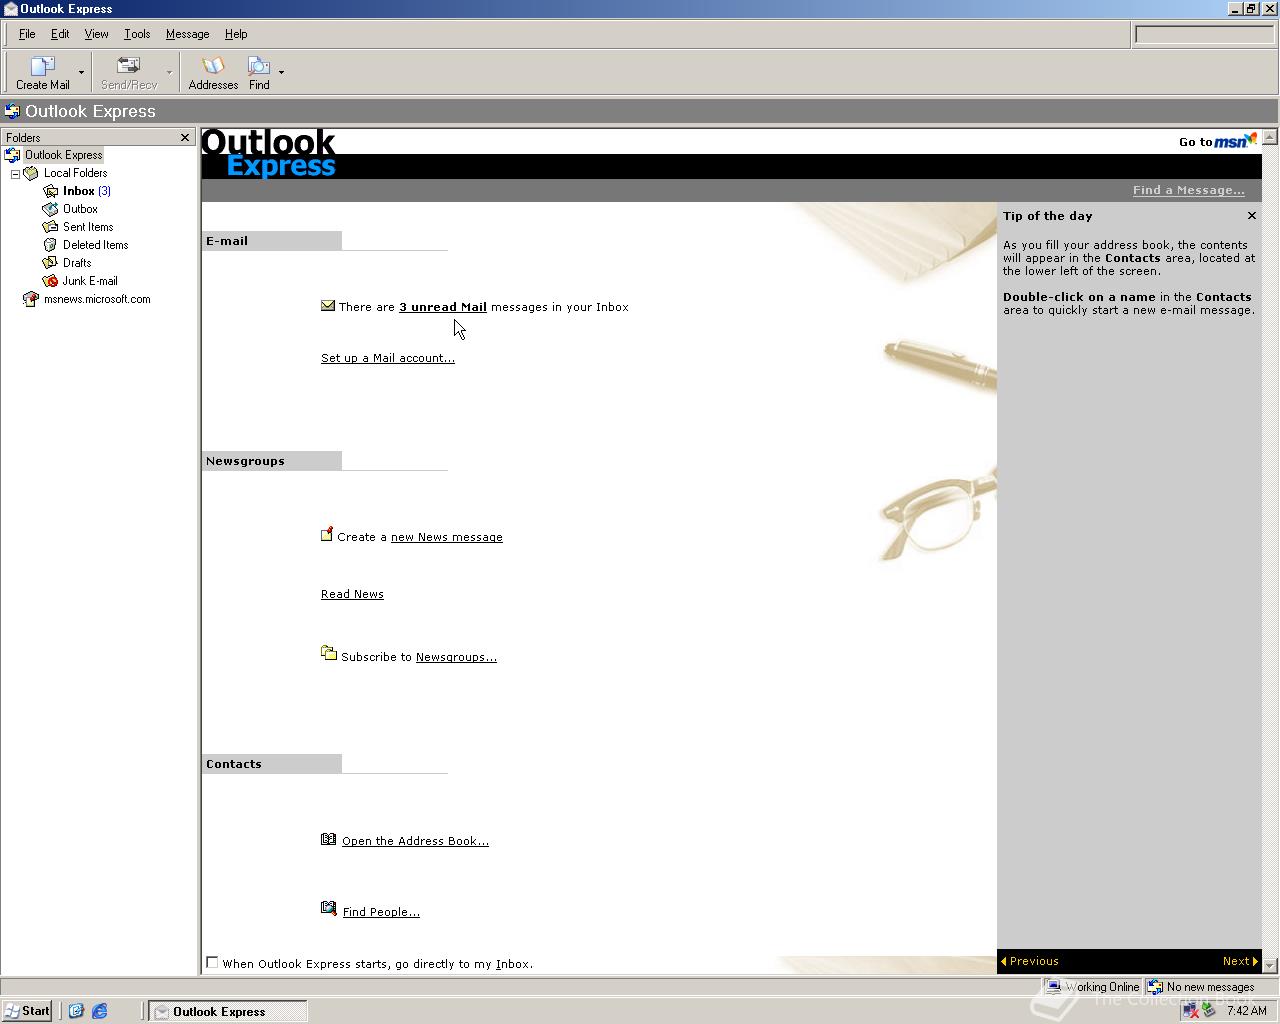Open the Edit menu
The width and height of the screenshot is (1280, 1024).
tap(60, 34)
